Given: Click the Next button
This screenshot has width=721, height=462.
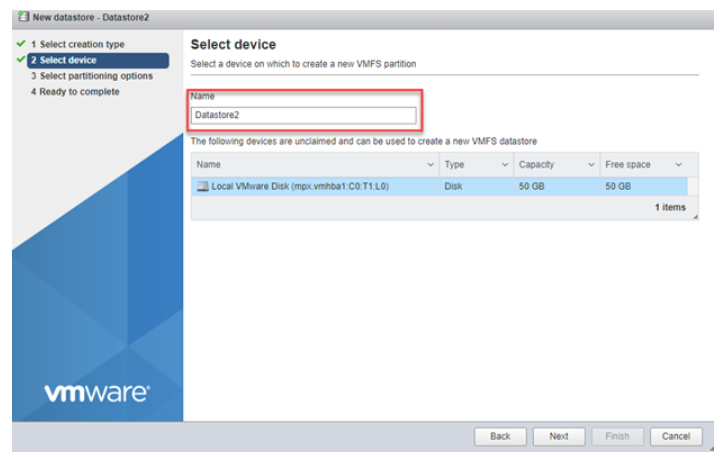Looking at the screenshot, I should pyautogui.click(x=559, y=436).
